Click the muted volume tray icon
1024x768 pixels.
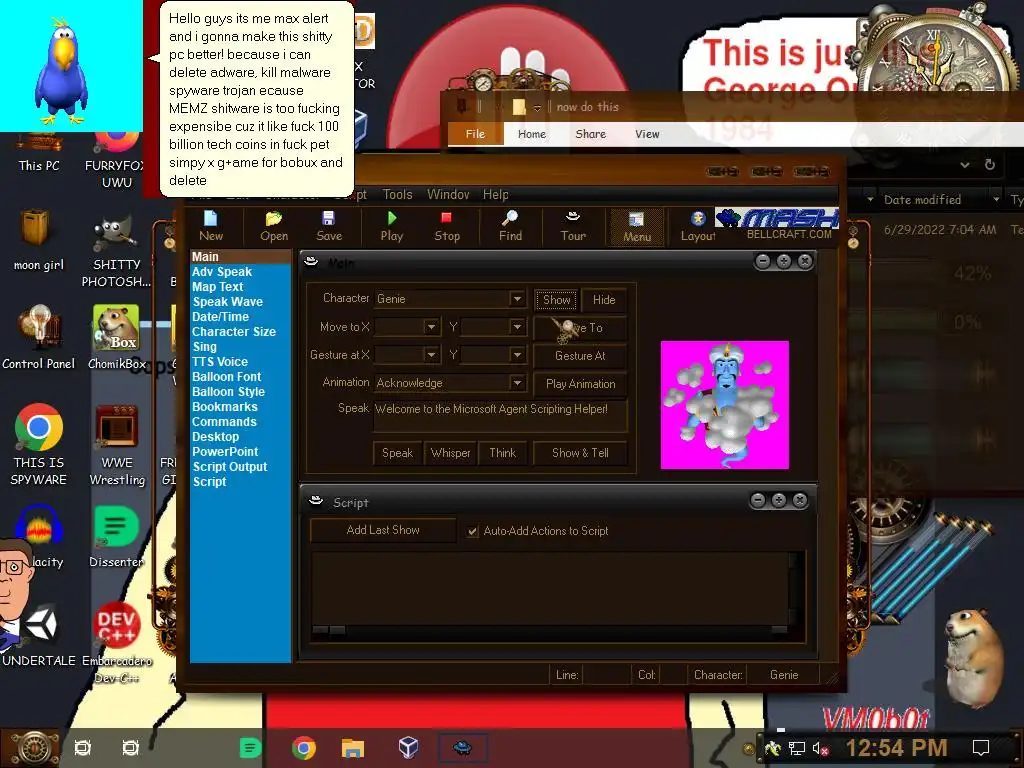(x=820, y=748)
